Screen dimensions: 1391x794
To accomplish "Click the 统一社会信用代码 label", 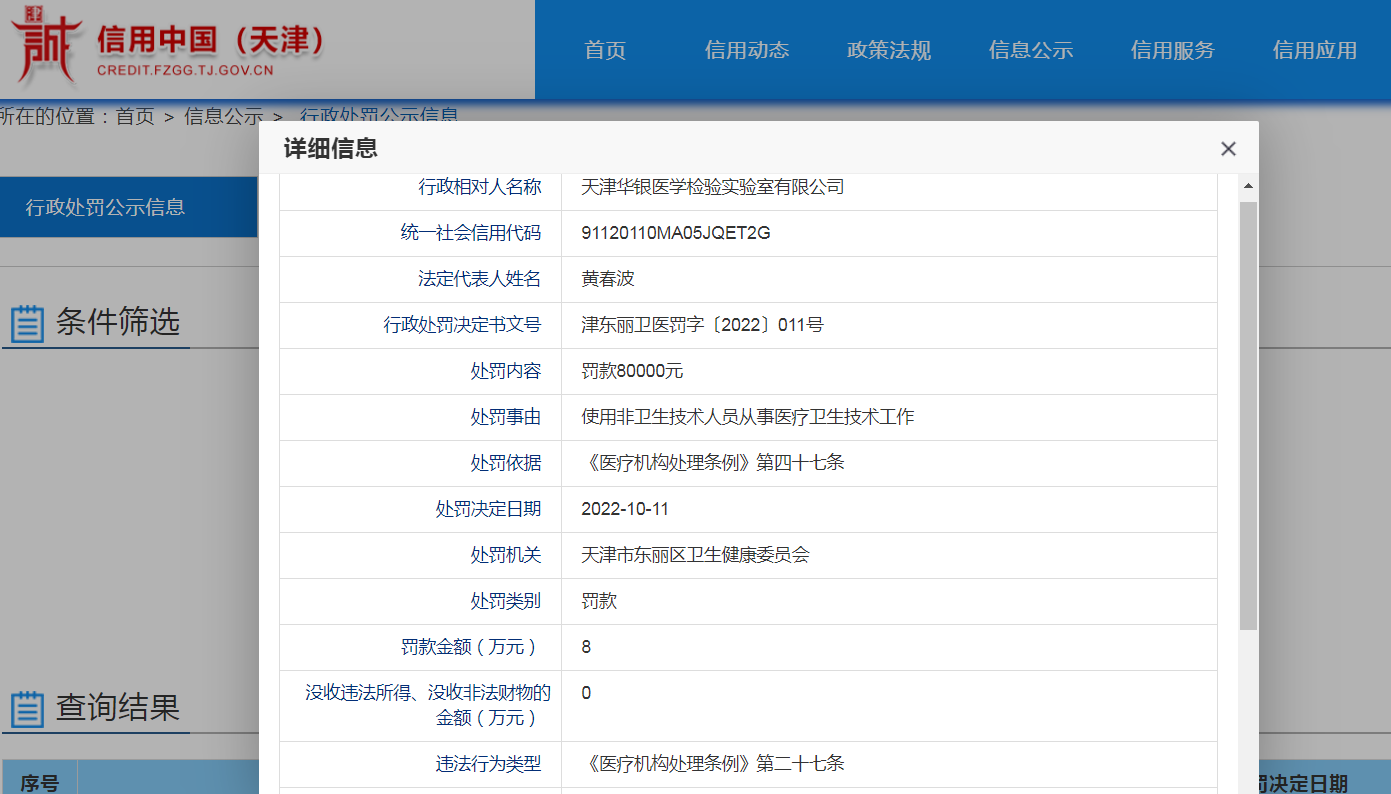I will 471,233.
